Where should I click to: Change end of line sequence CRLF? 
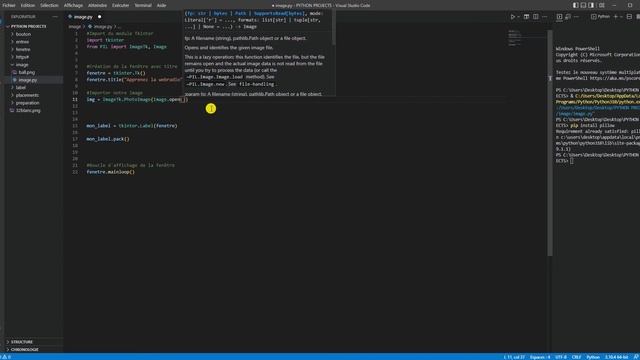pos(576,357)
